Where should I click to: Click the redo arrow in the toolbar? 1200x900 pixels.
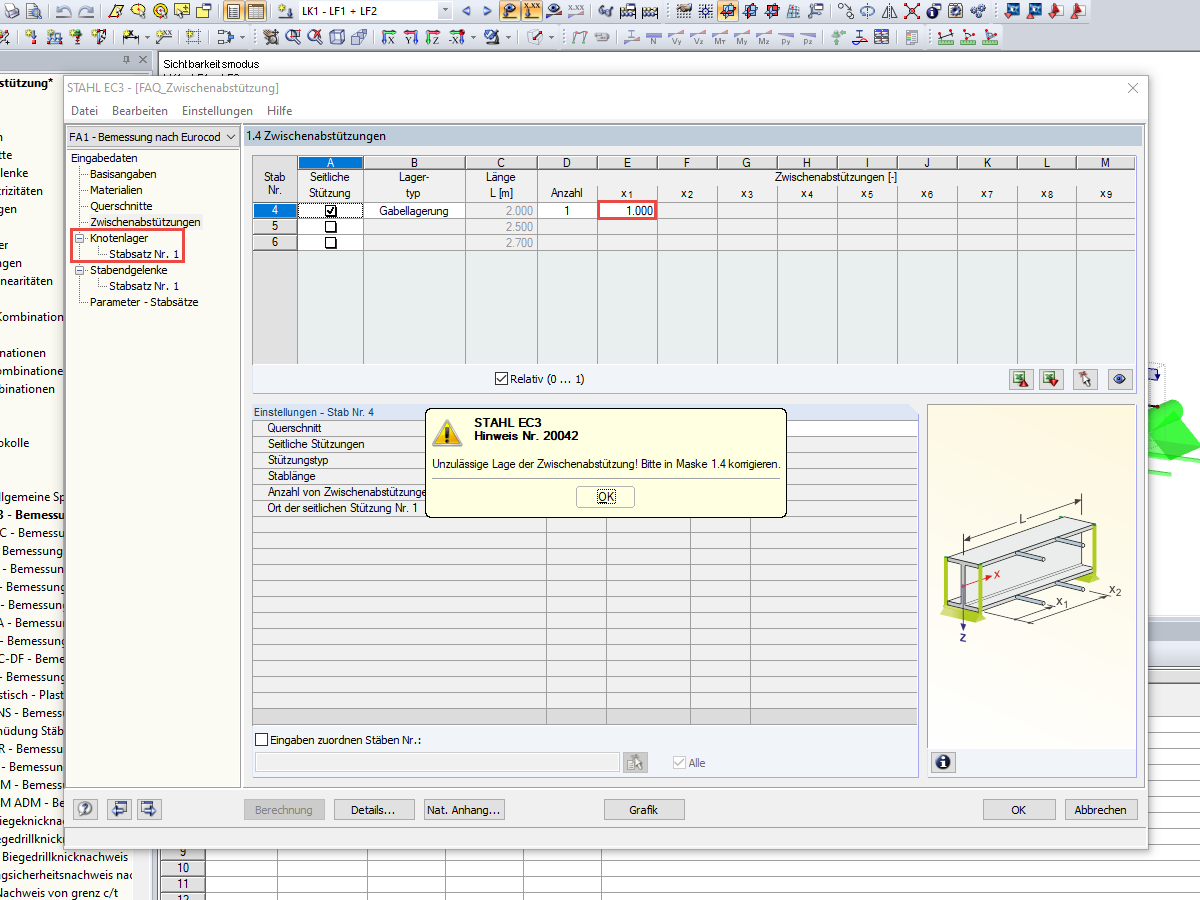(86, 11)
